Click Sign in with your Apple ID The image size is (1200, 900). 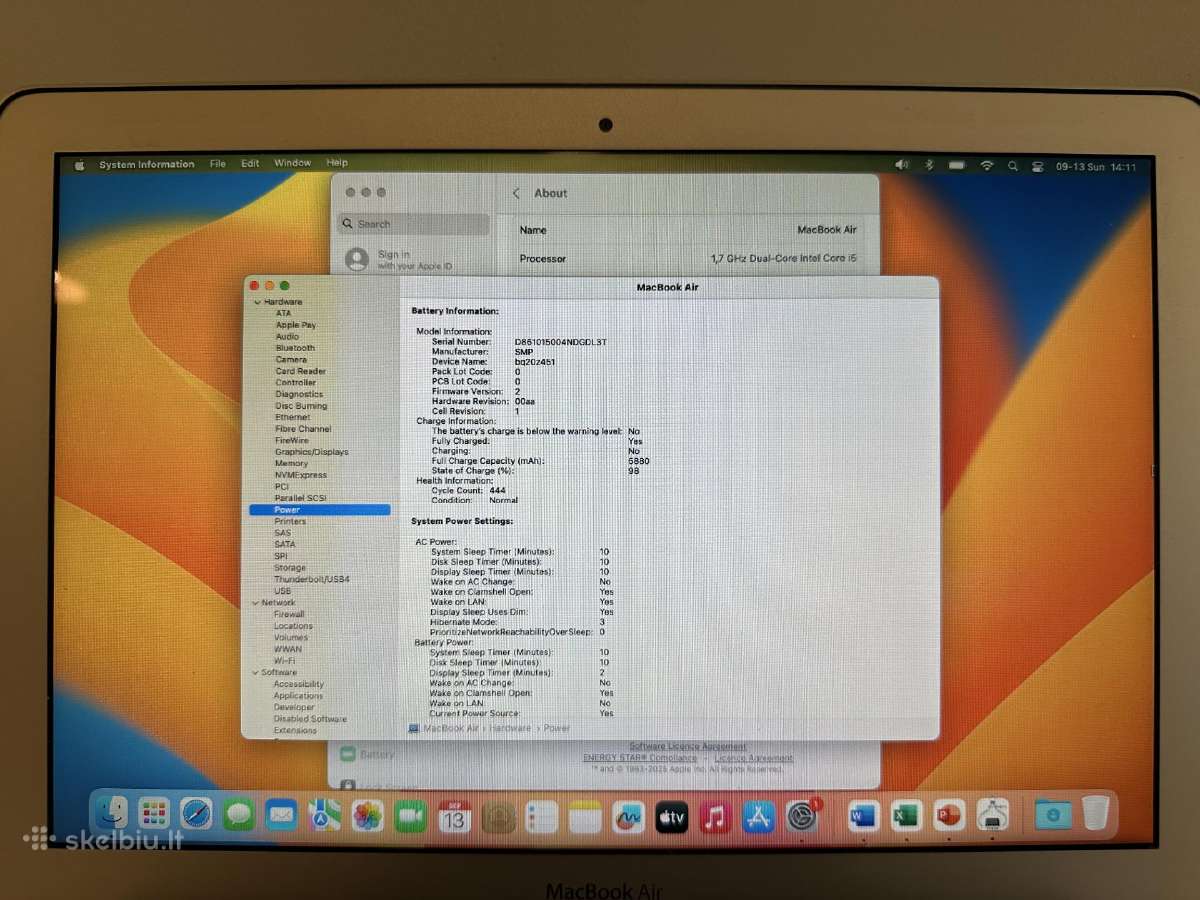[399, 260]
